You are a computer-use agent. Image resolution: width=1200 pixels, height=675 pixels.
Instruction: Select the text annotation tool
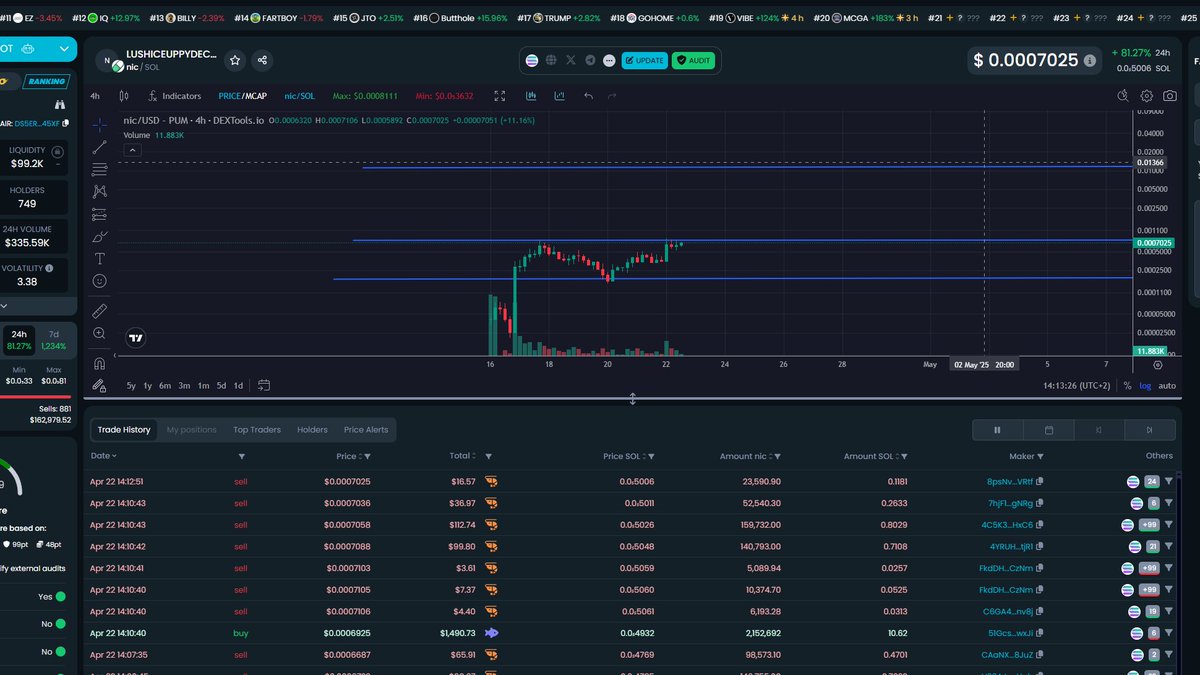99,259
